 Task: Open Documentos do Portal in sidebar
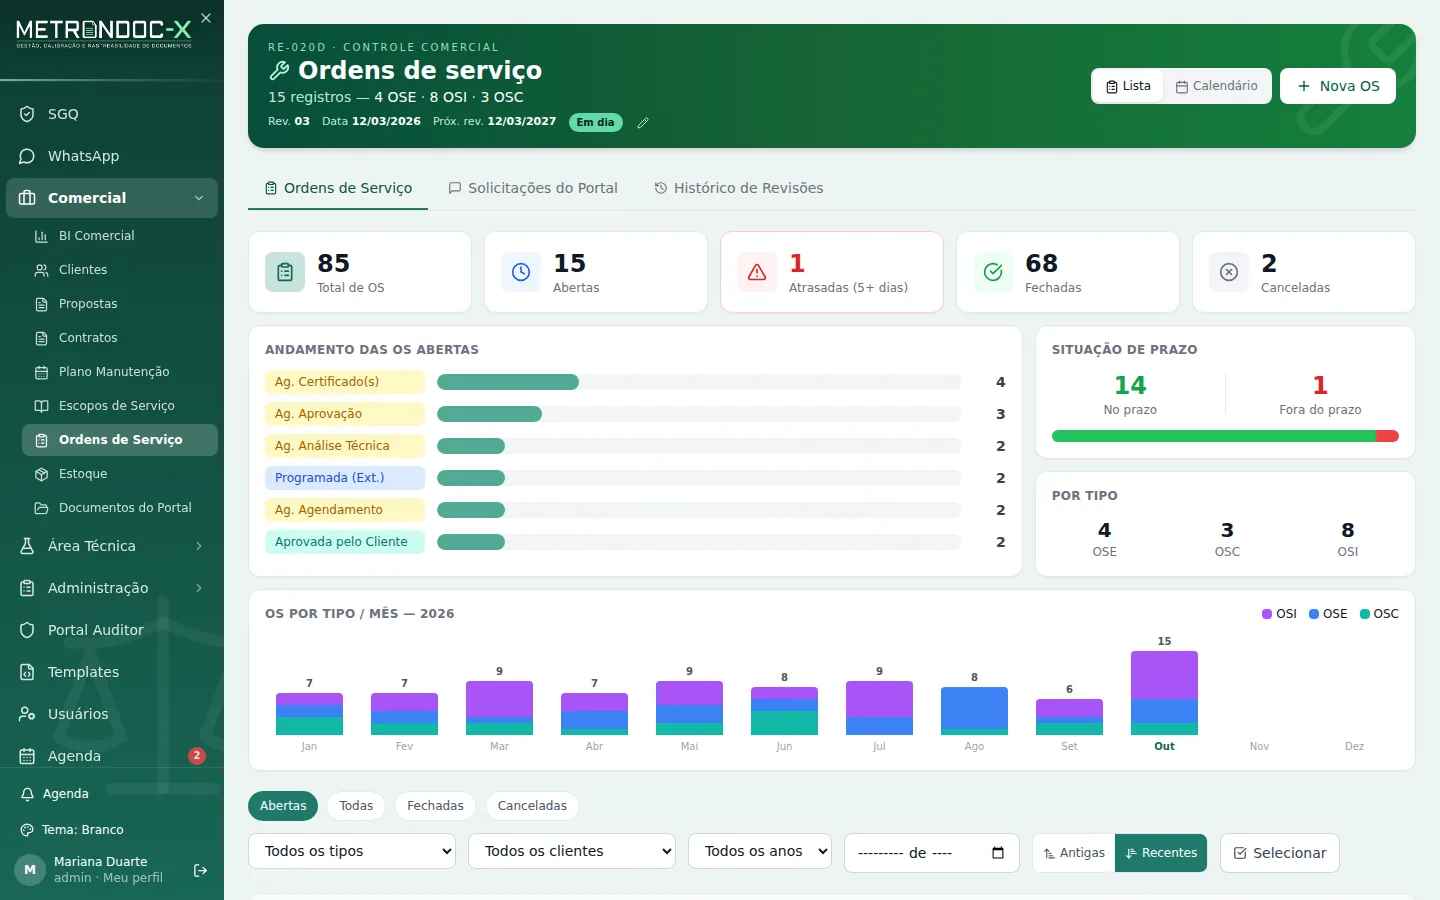[120, 508]
